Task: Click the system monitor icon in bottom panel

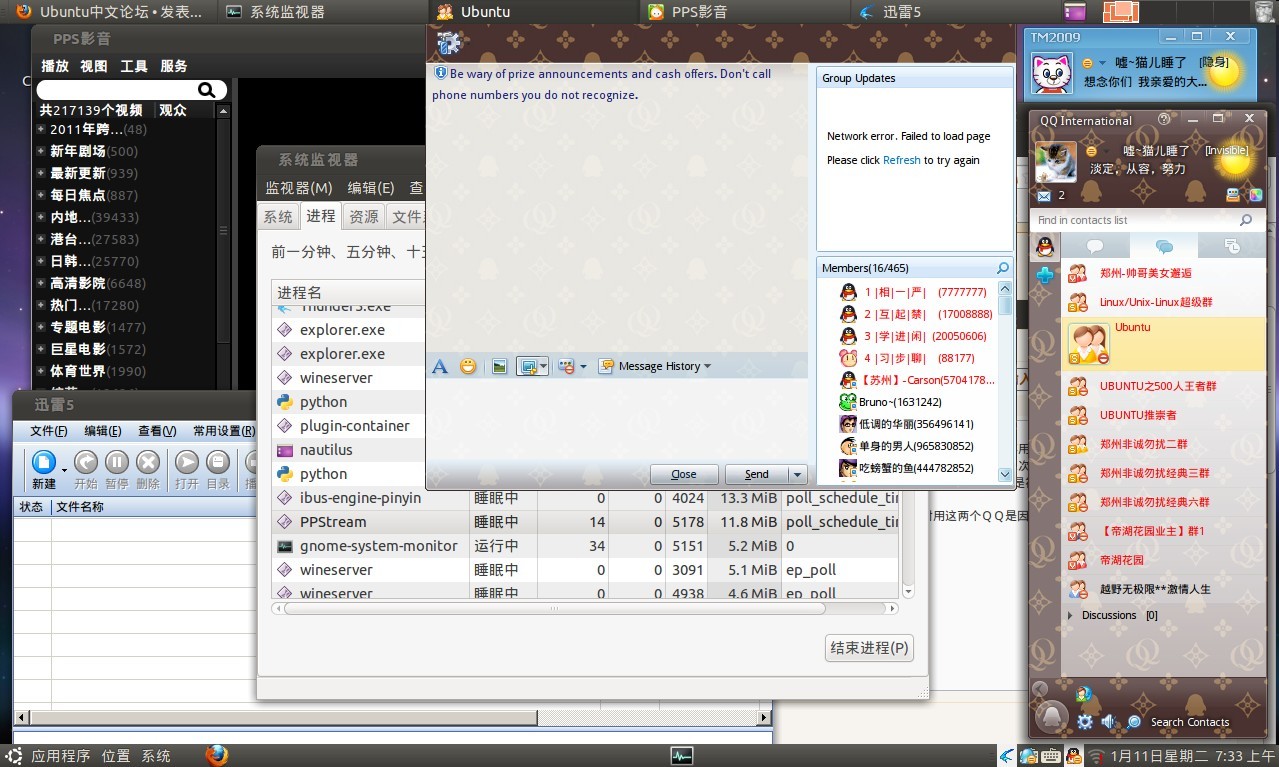Action: tap(682, 756)
